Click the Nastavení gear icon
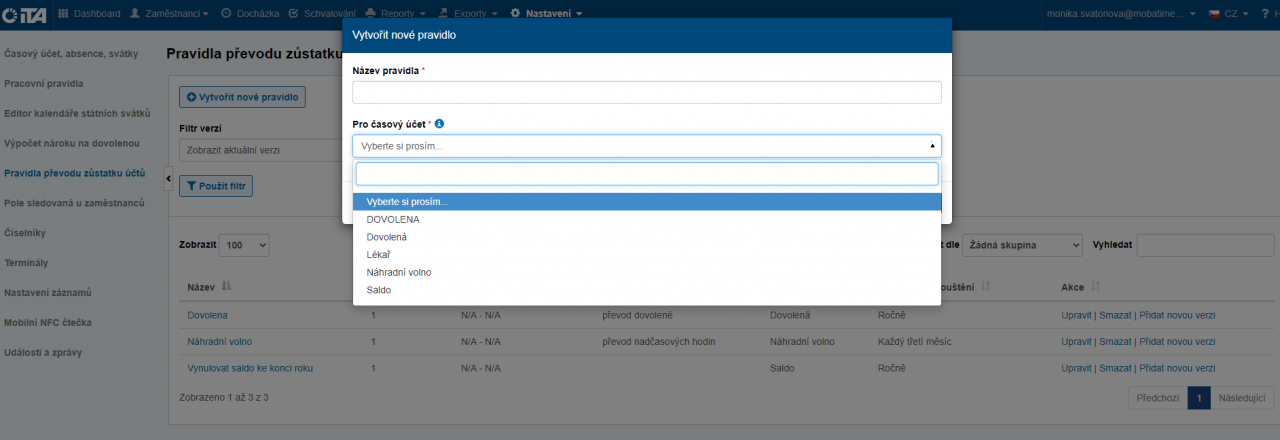1280x440 pixels. tap(515, 14)
